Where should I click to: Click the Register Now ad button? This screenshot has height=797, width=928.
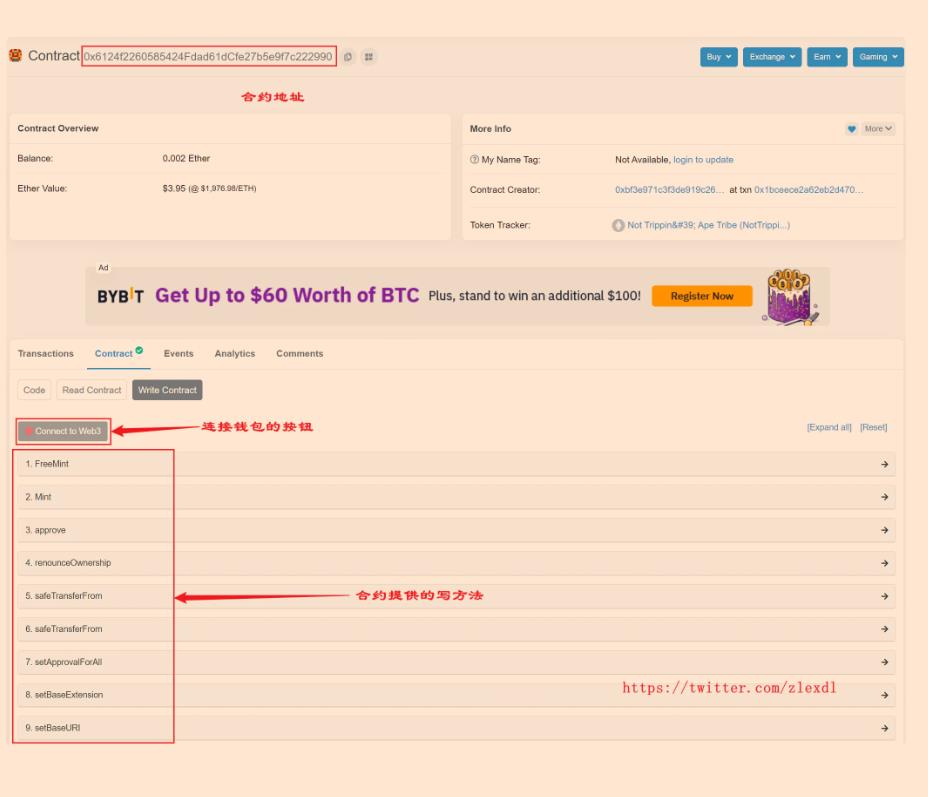[x=702, y=296]
